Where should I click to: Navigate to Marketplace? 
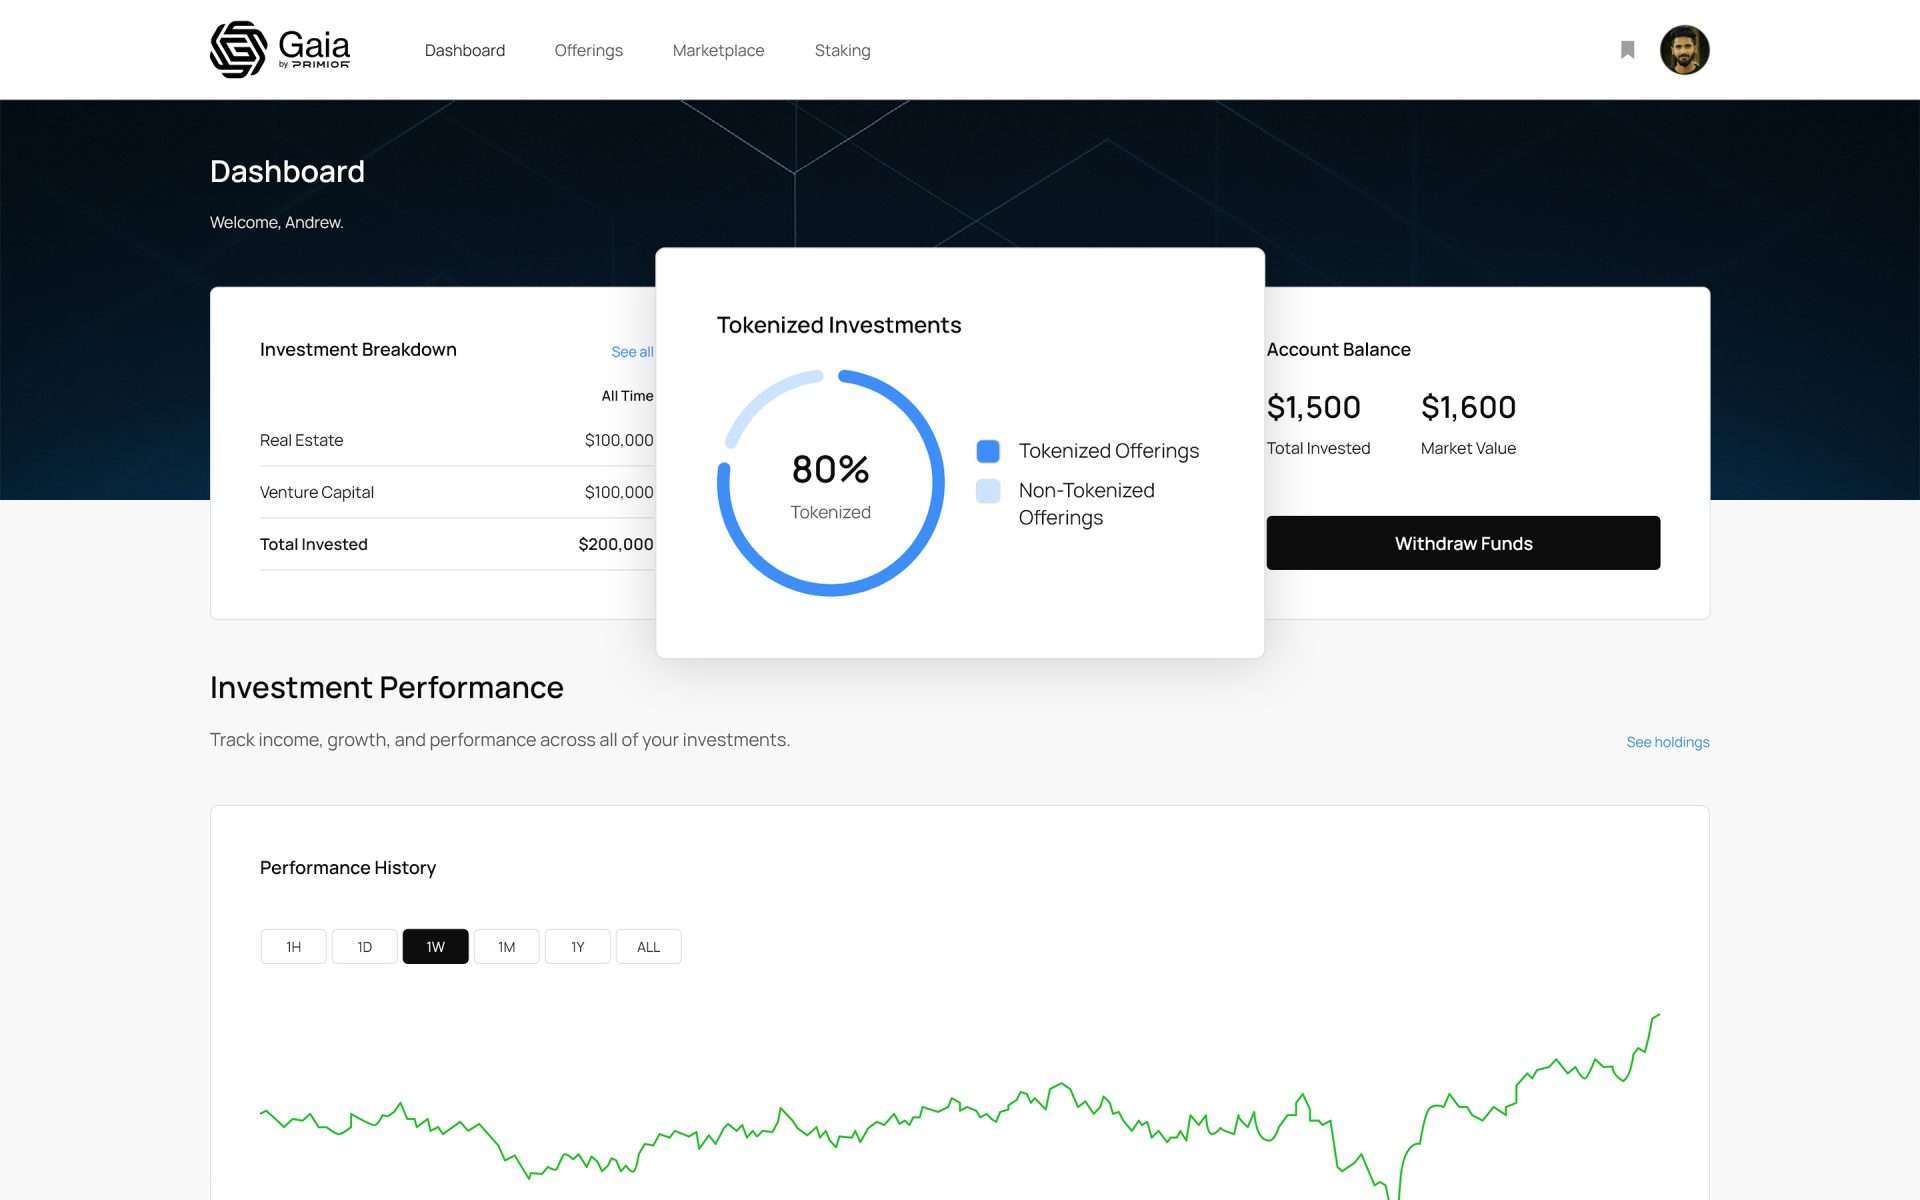(718, 50)
